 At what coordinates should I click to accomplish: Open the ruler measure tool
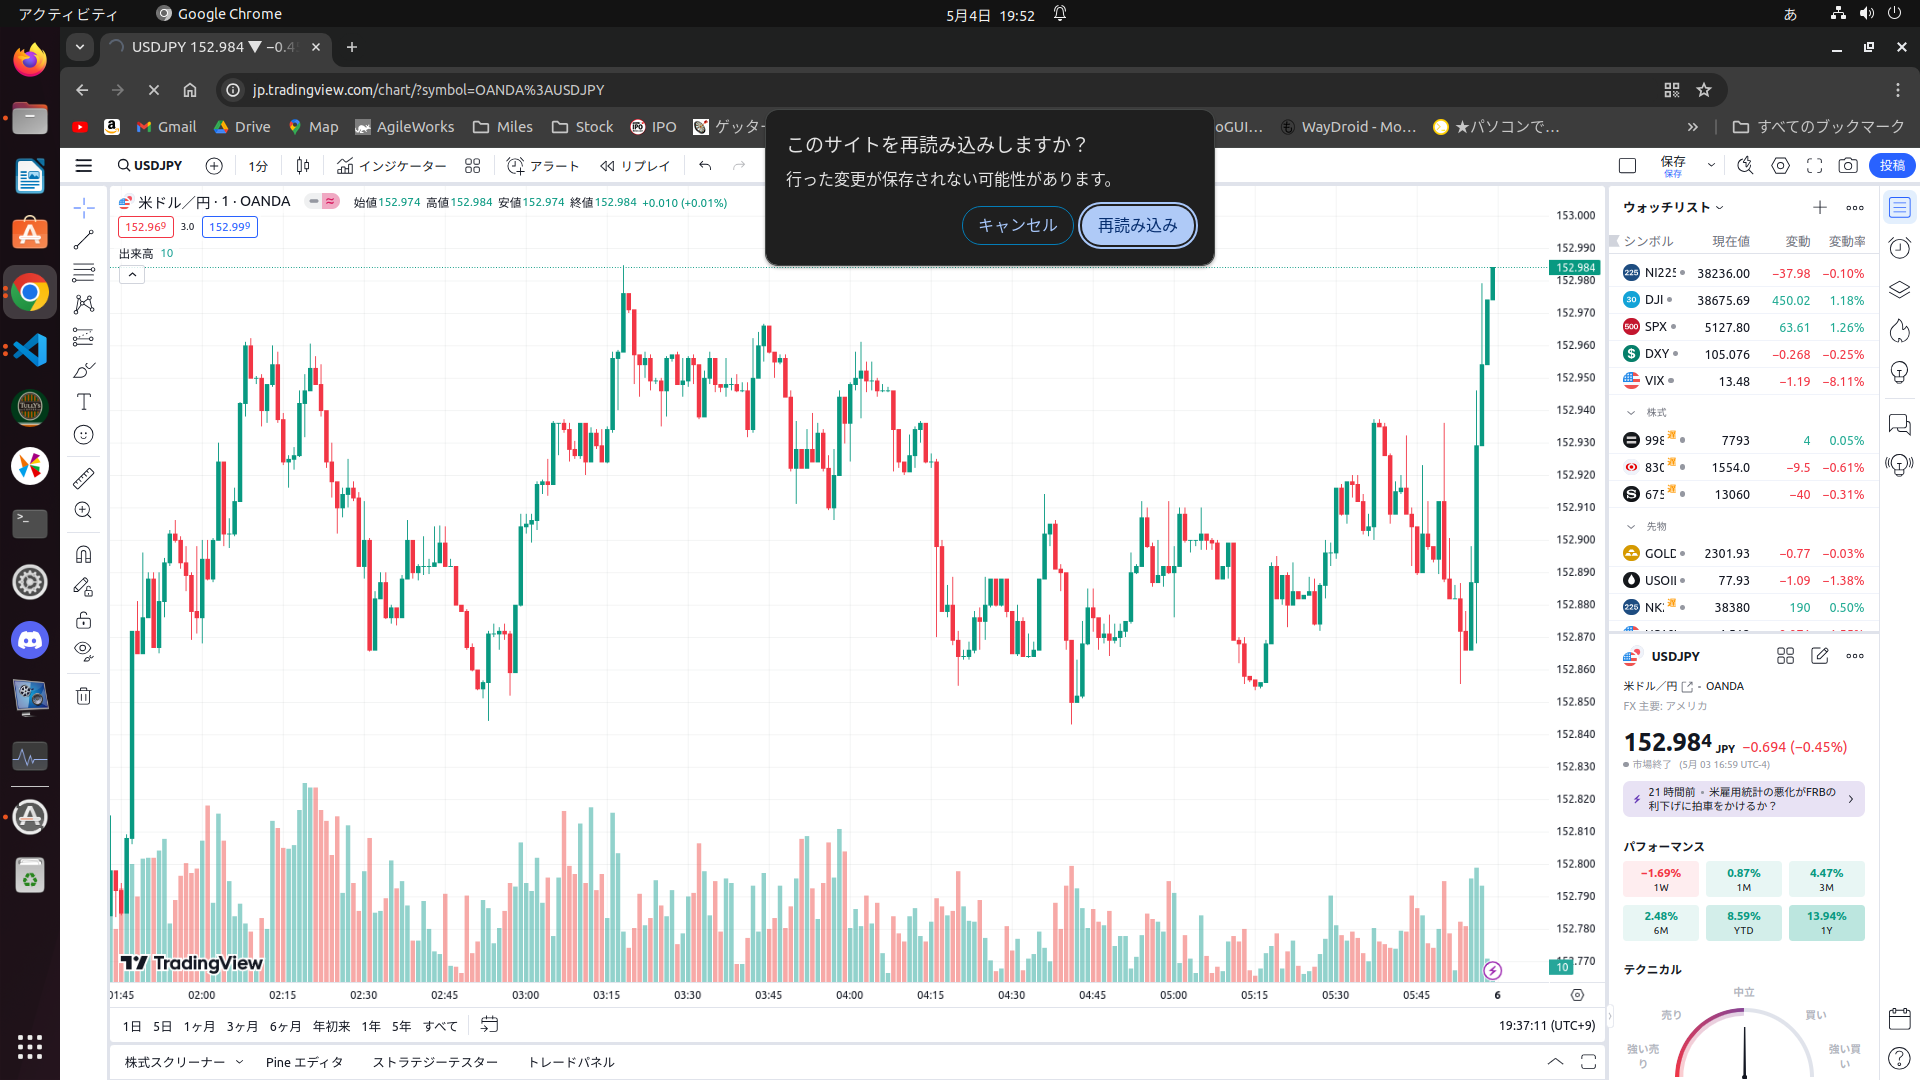(x=84, y=478)
